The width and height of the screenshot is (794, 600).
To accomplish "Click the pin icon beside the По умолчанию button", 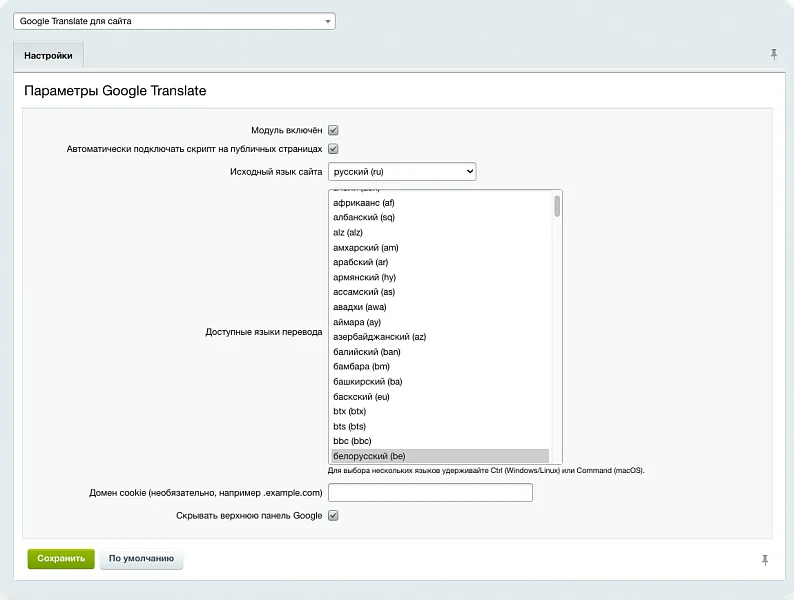I will pos(765,559).
